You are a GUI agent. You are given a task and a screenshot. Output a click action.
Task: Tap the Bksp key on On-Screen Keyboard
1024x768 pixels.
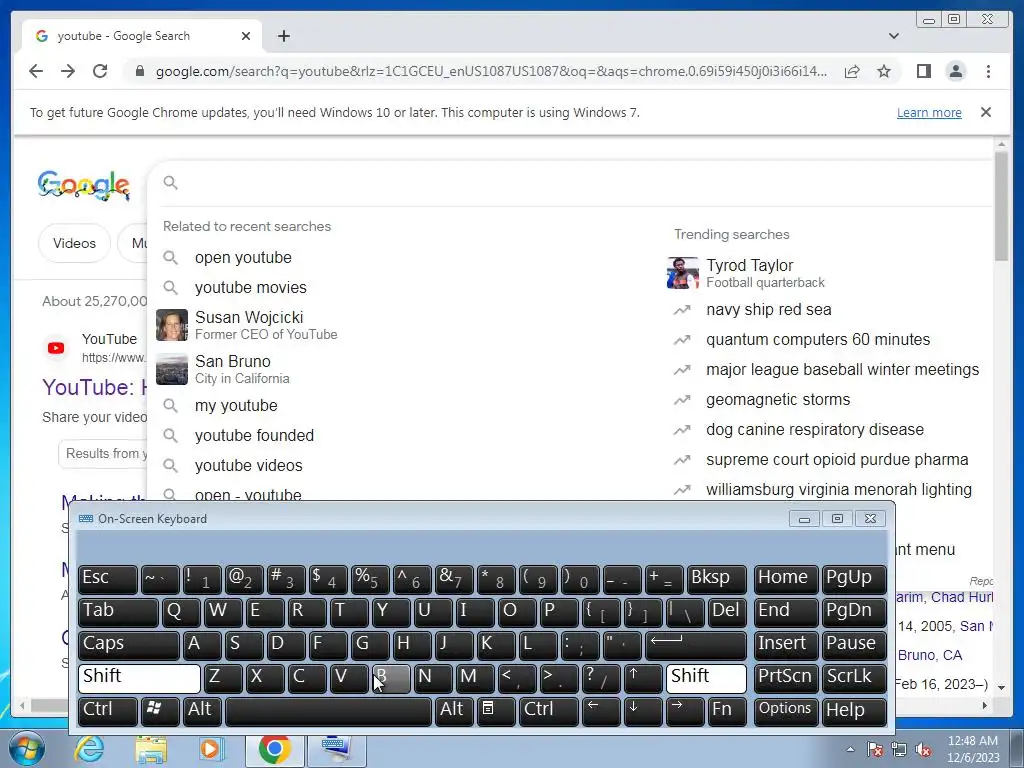[717, 579]
